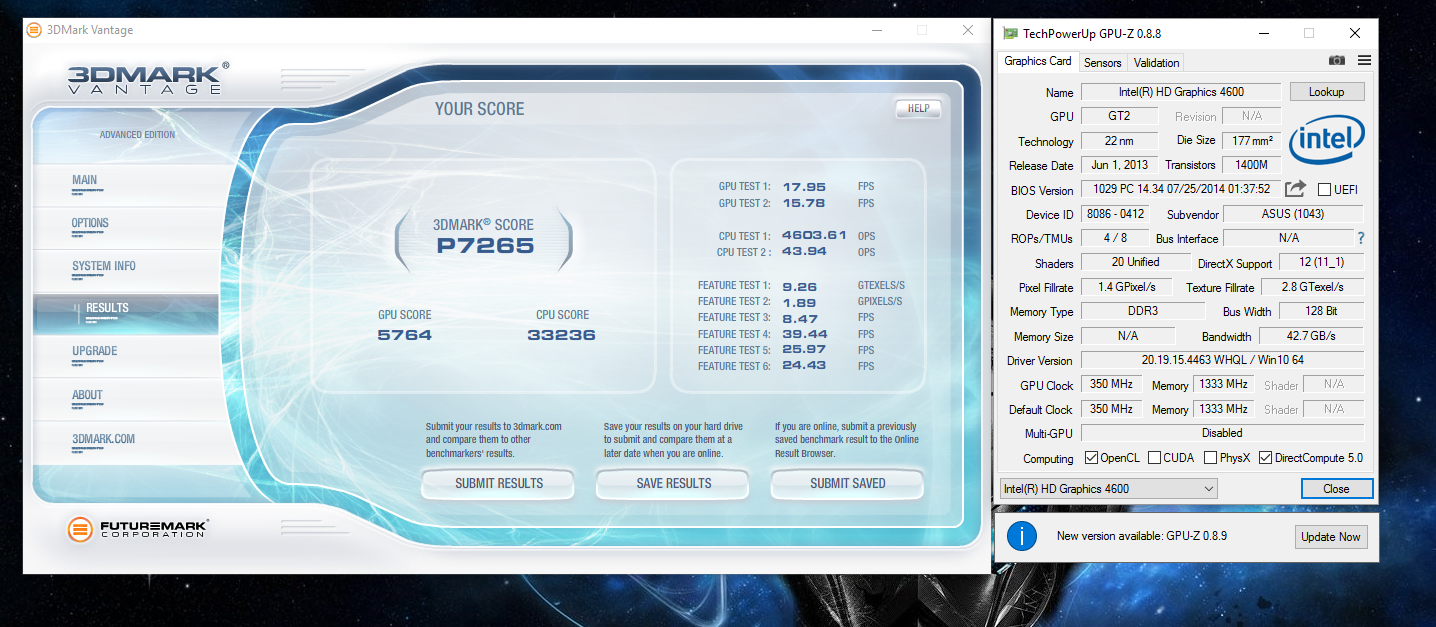Open the SYSTEM INFO section

tap(126, 270)
